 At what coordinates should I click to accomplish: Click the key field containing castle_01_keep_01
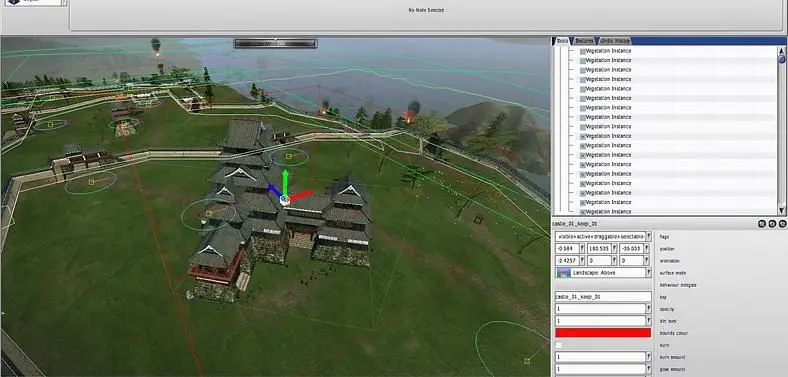603,297
